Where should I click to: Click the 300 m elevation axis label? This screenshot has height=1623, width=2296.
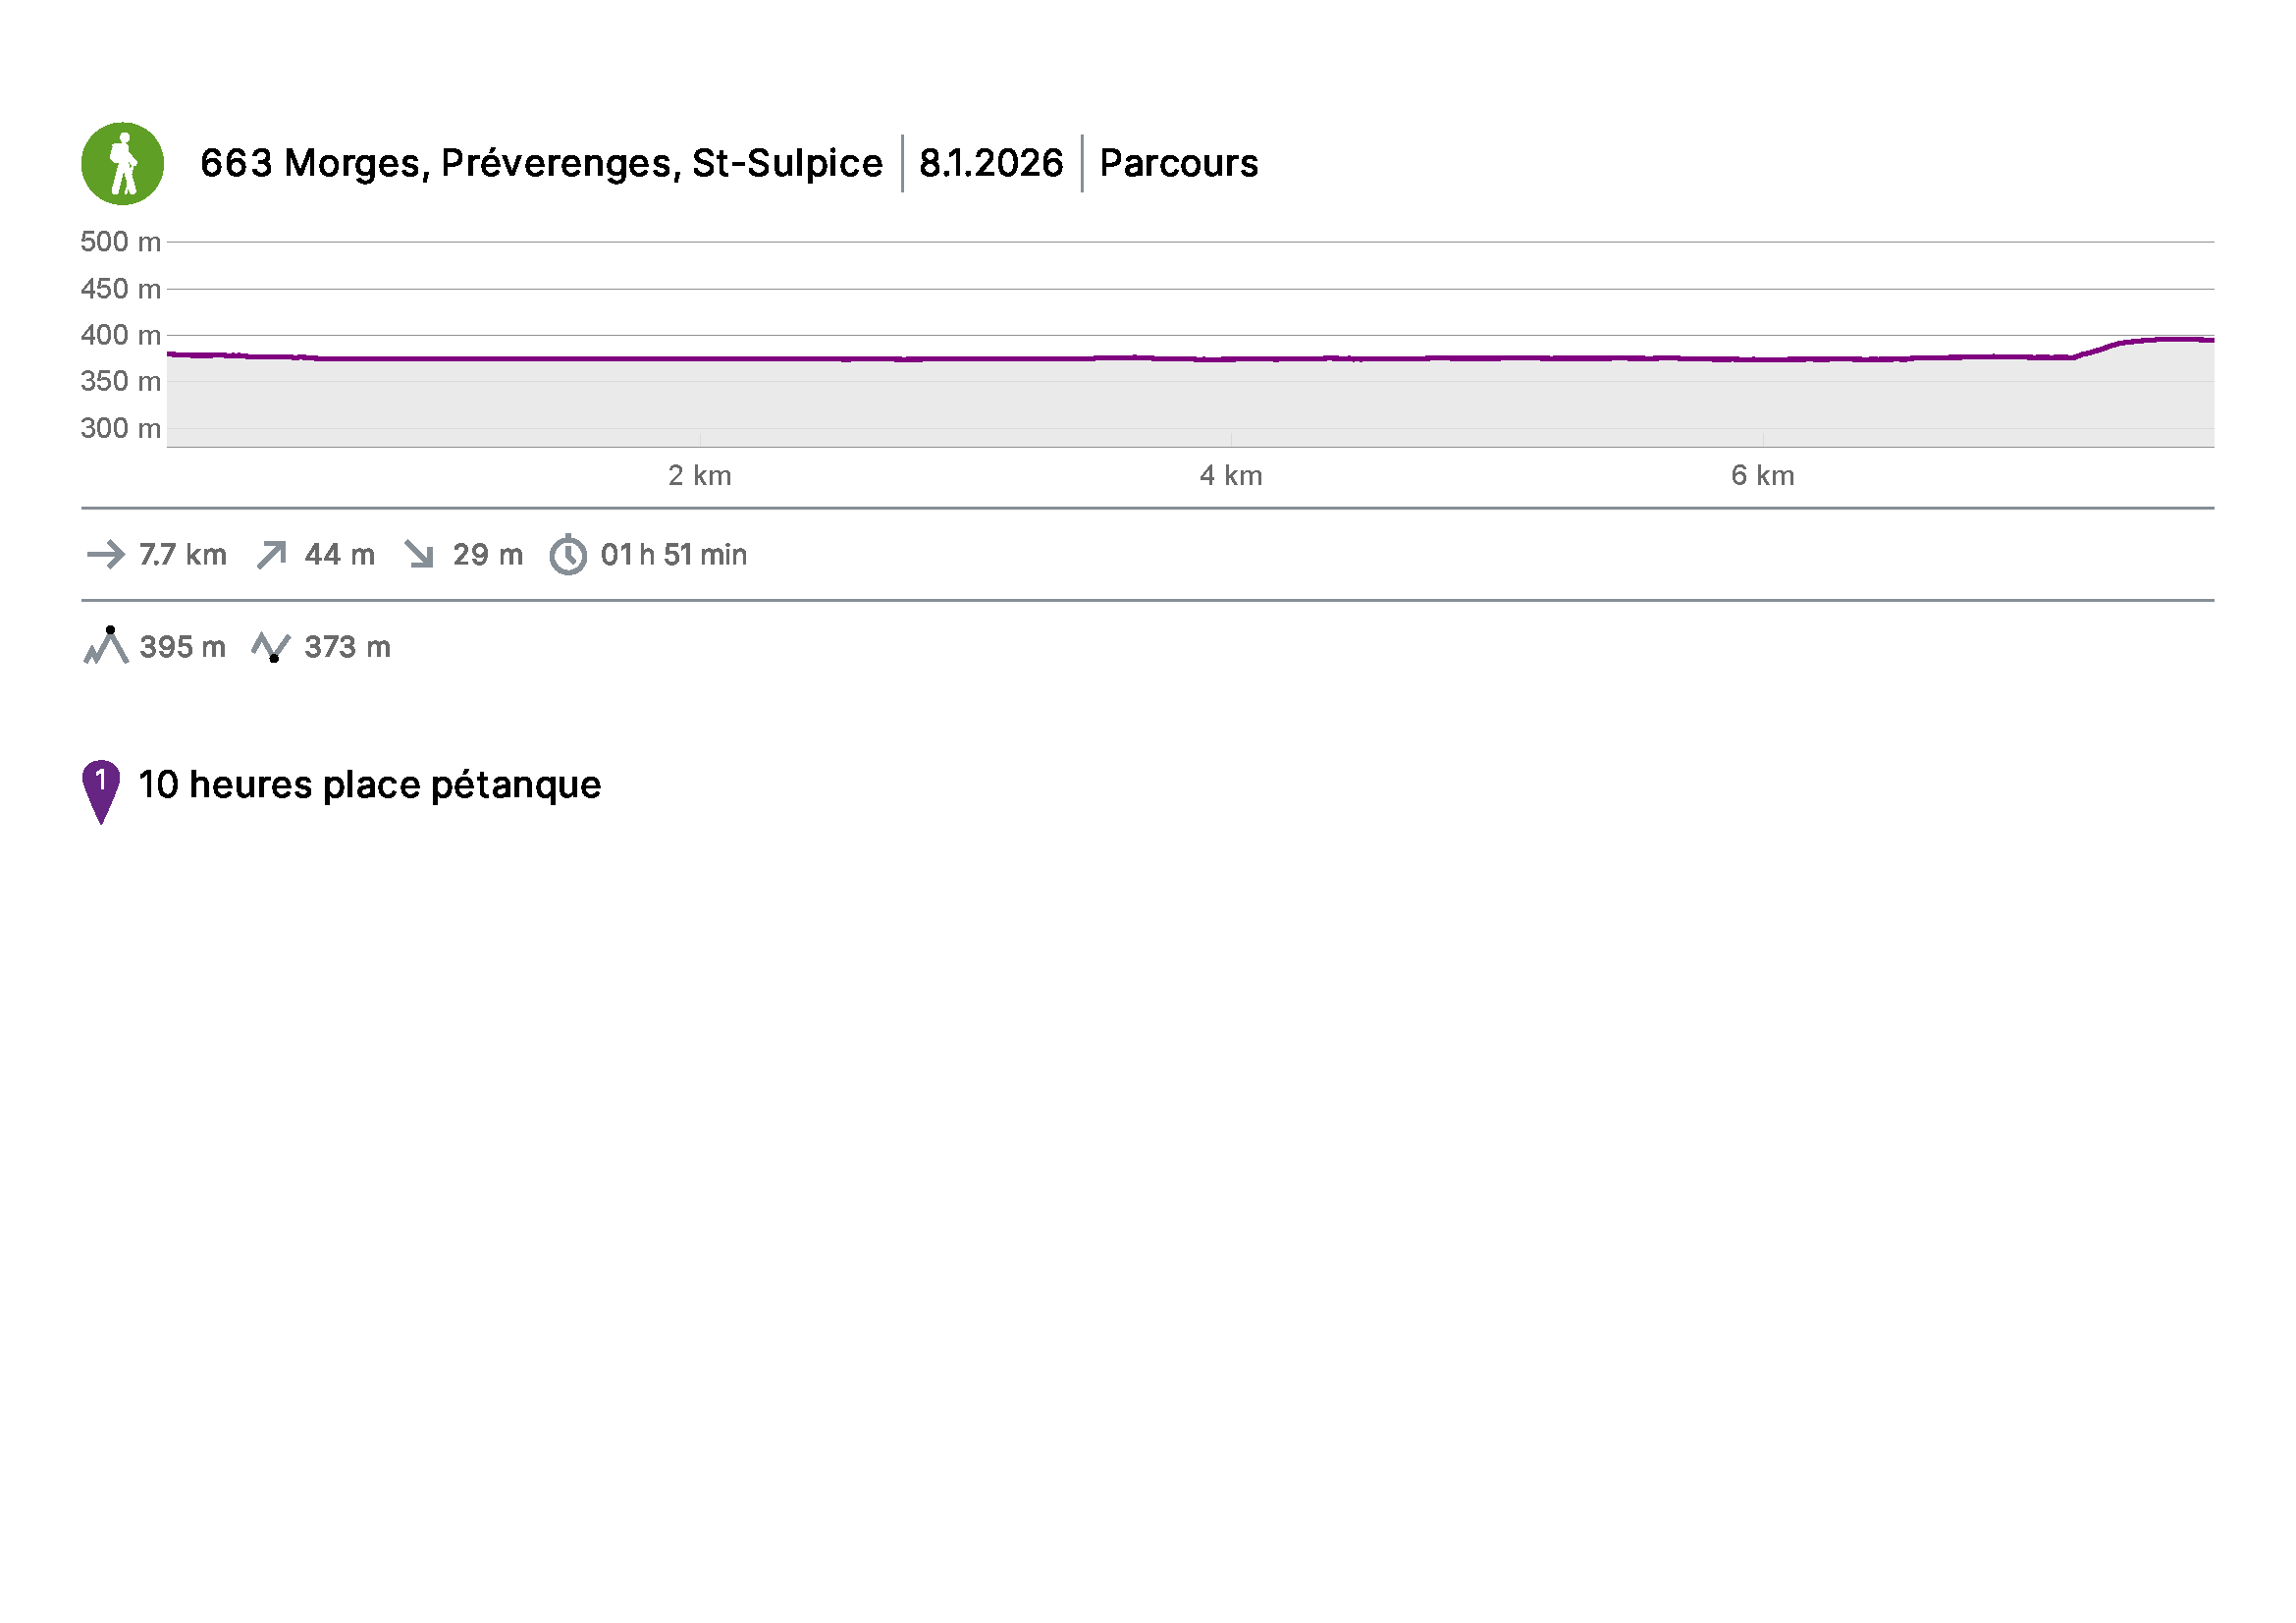tap(120, 429)
